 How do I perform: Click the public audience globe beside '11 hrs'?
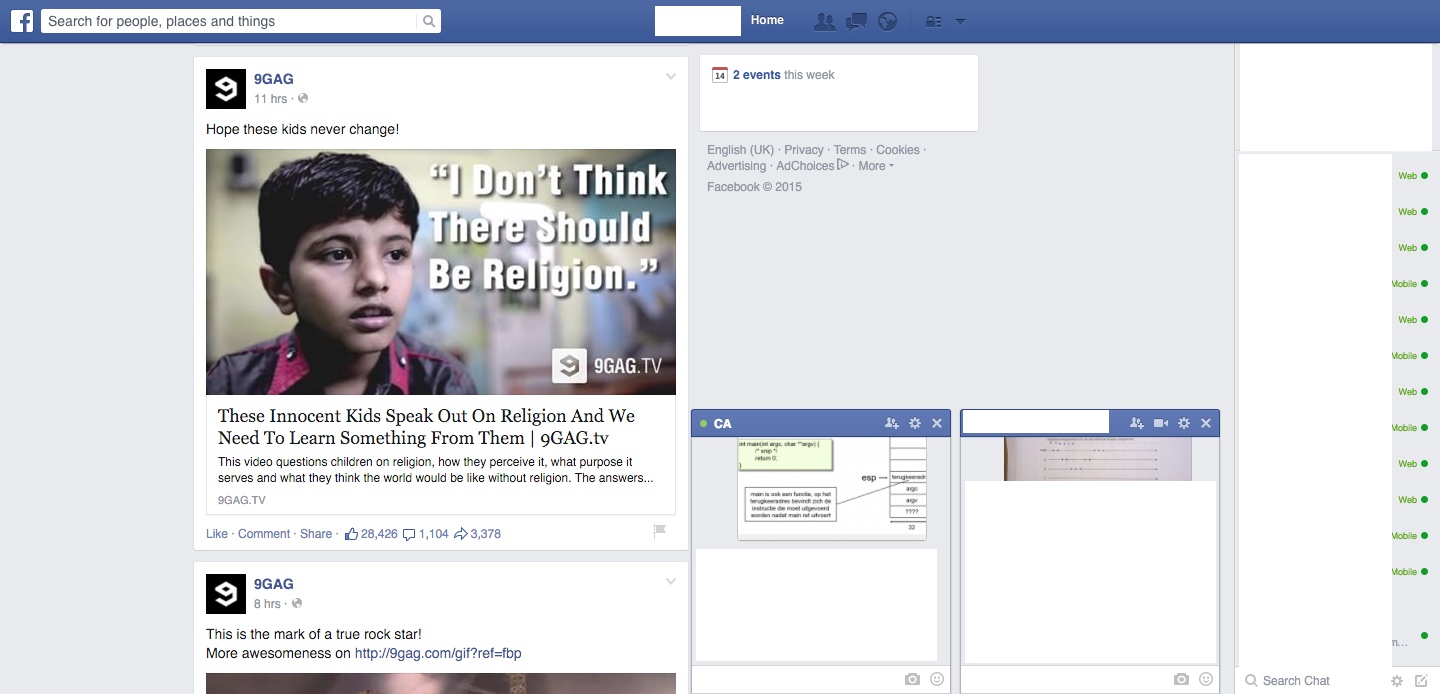pos(303,99)
